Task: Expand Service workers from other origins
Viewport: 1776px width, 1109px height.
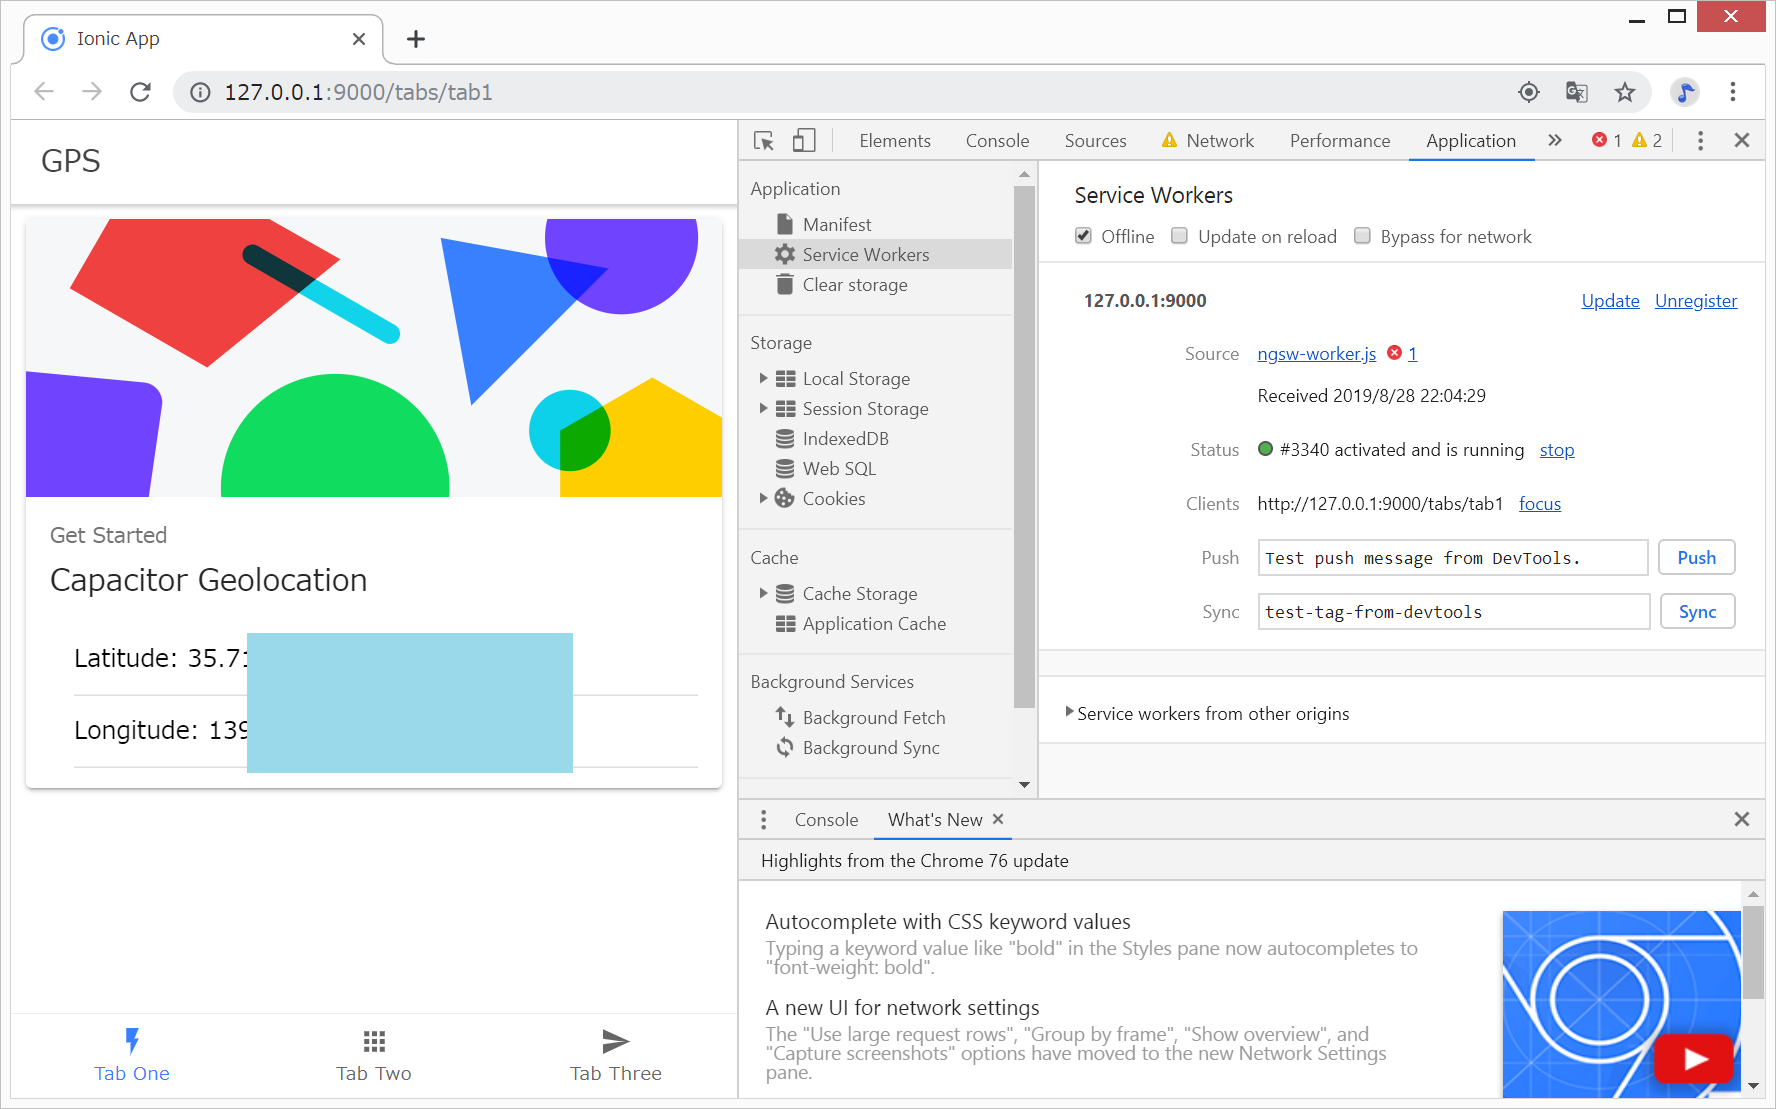Action: 1070,713
